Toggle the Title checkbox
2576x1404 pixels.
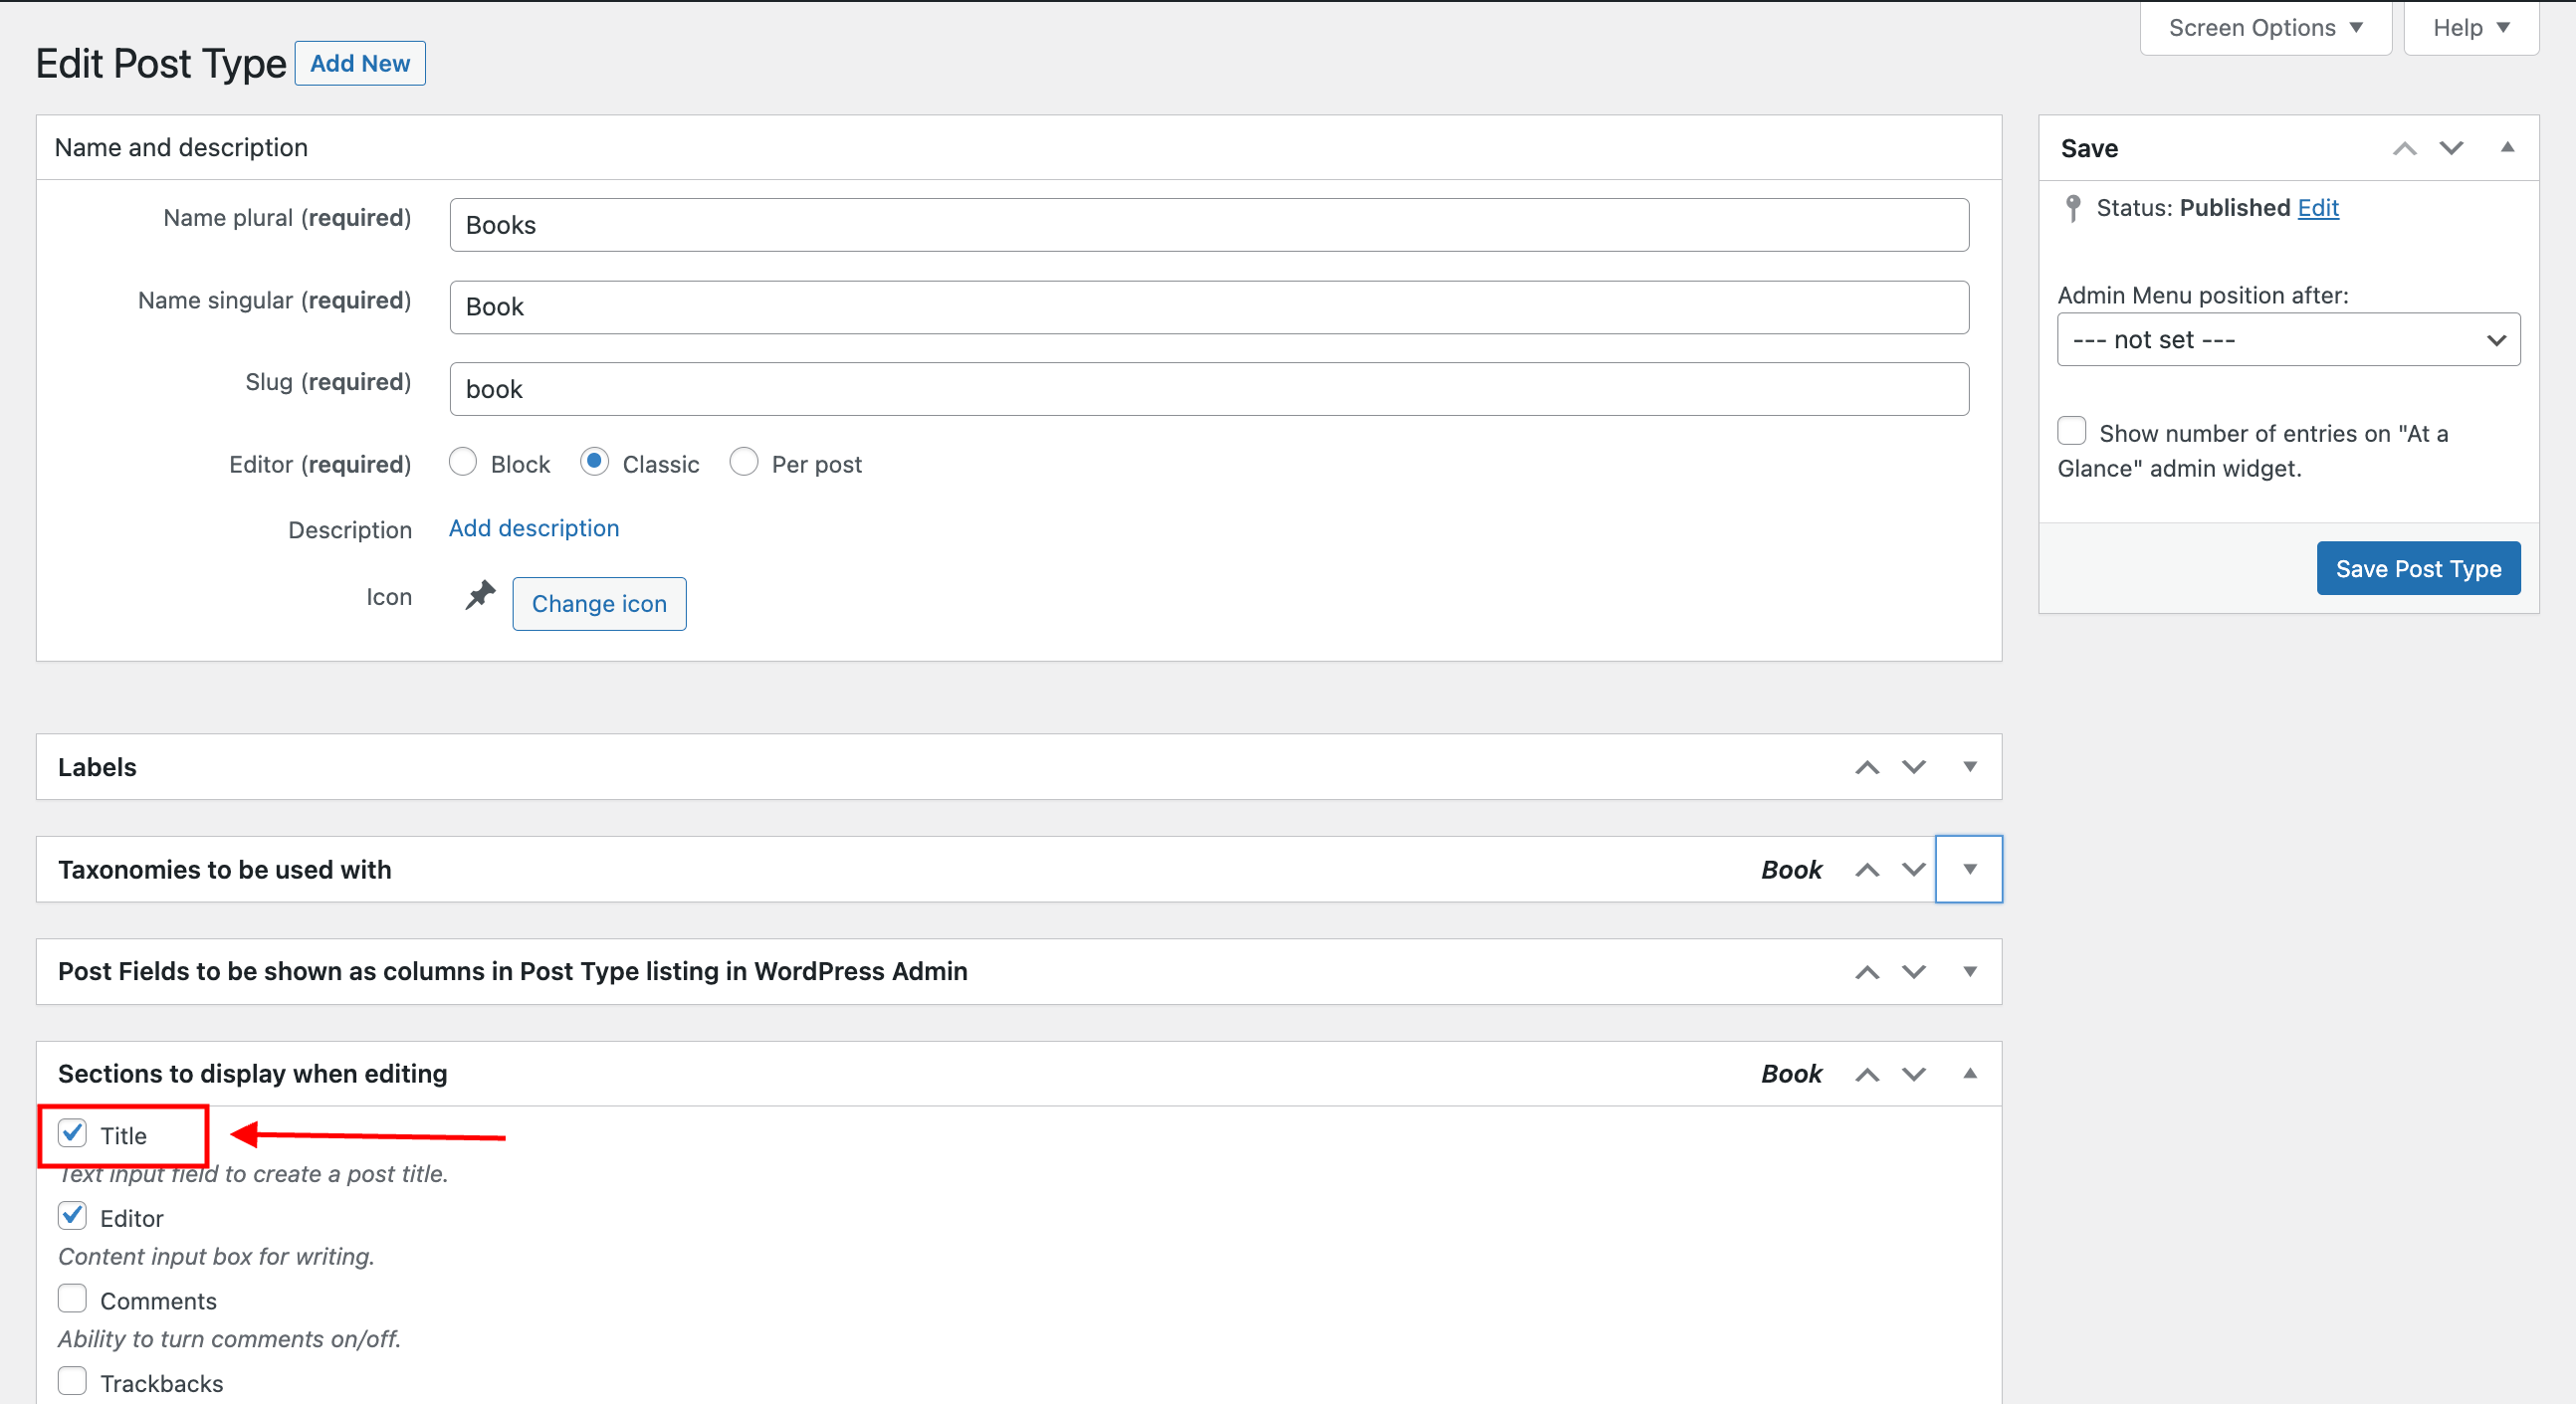[x=72, y=1134]
